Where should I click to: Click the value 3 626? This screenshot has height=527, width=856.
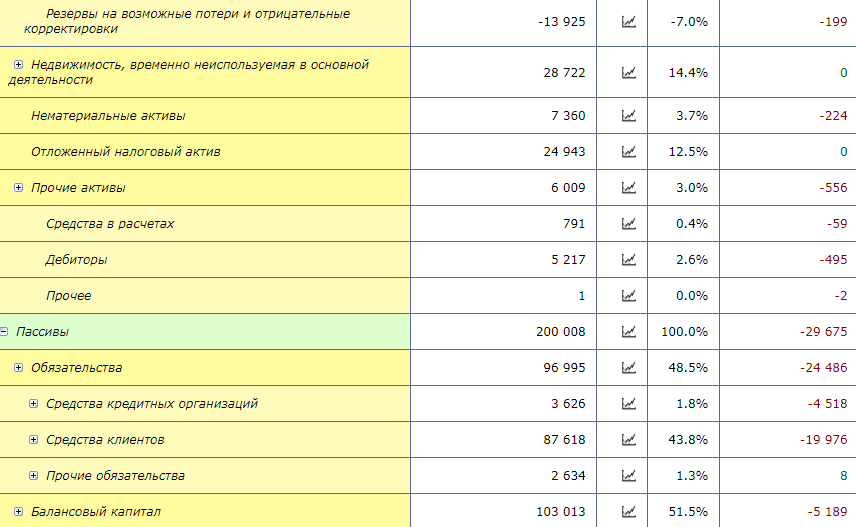pos(568,404)
